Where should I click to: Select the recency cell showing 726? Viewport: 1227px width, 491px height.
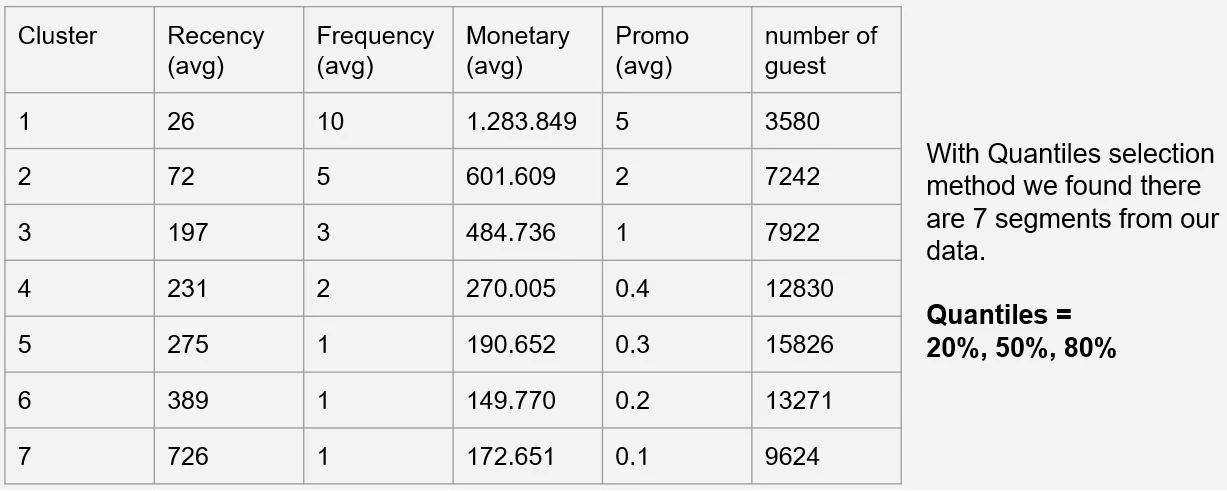[188, 457]
